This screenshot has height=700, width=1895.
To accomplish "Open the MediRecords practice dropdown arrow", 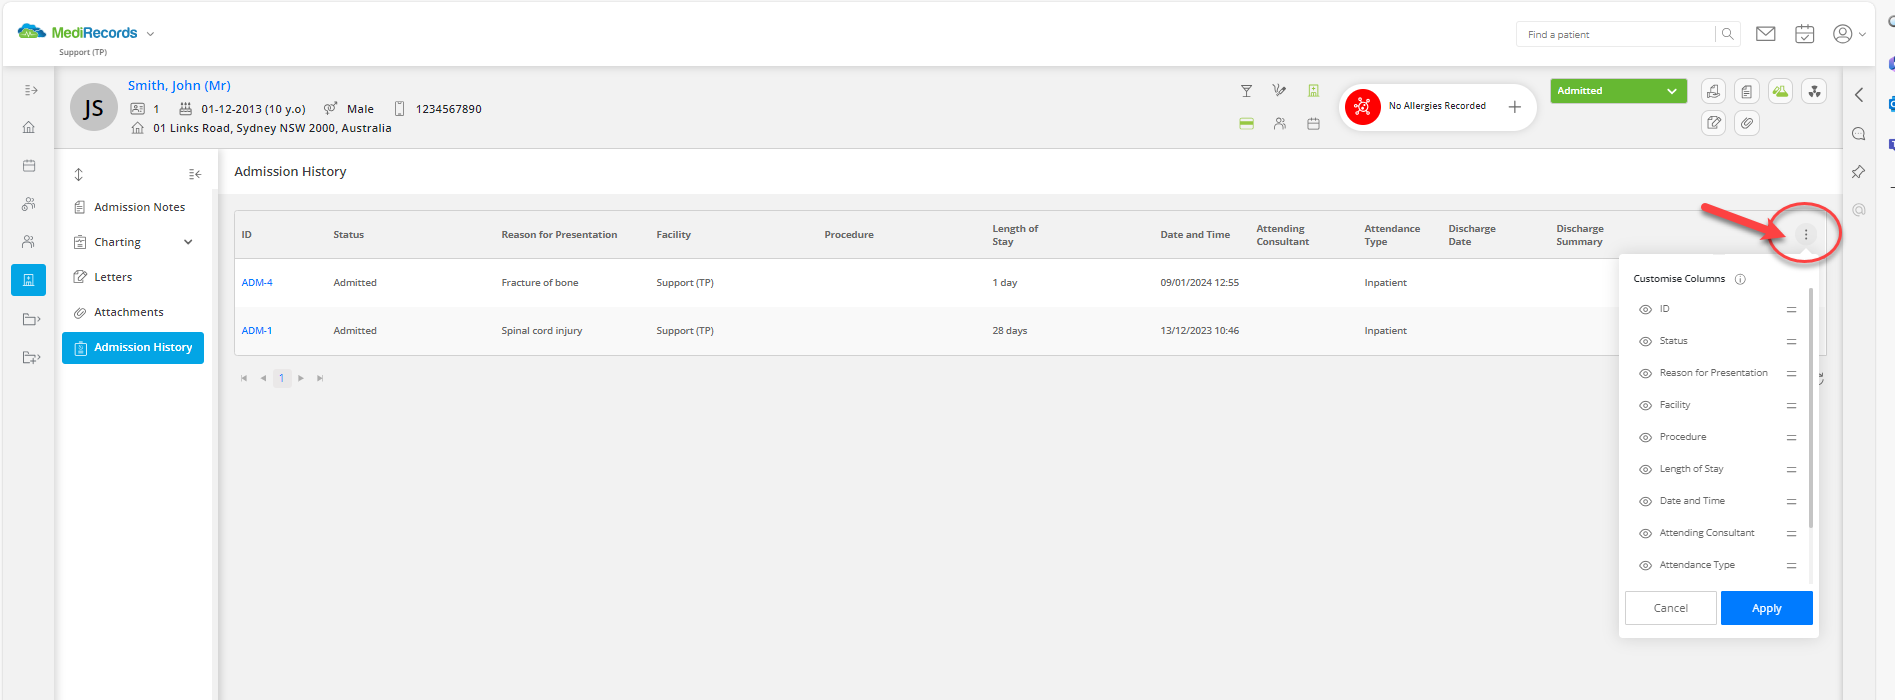I will [150, 34].
